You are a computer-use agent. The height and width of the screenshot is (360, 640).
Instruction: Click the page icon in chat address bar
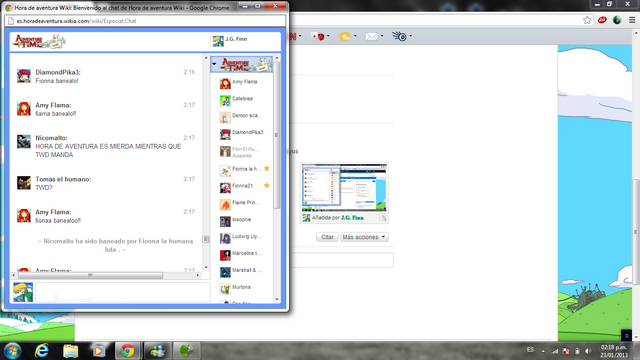[x=11, y=21]
